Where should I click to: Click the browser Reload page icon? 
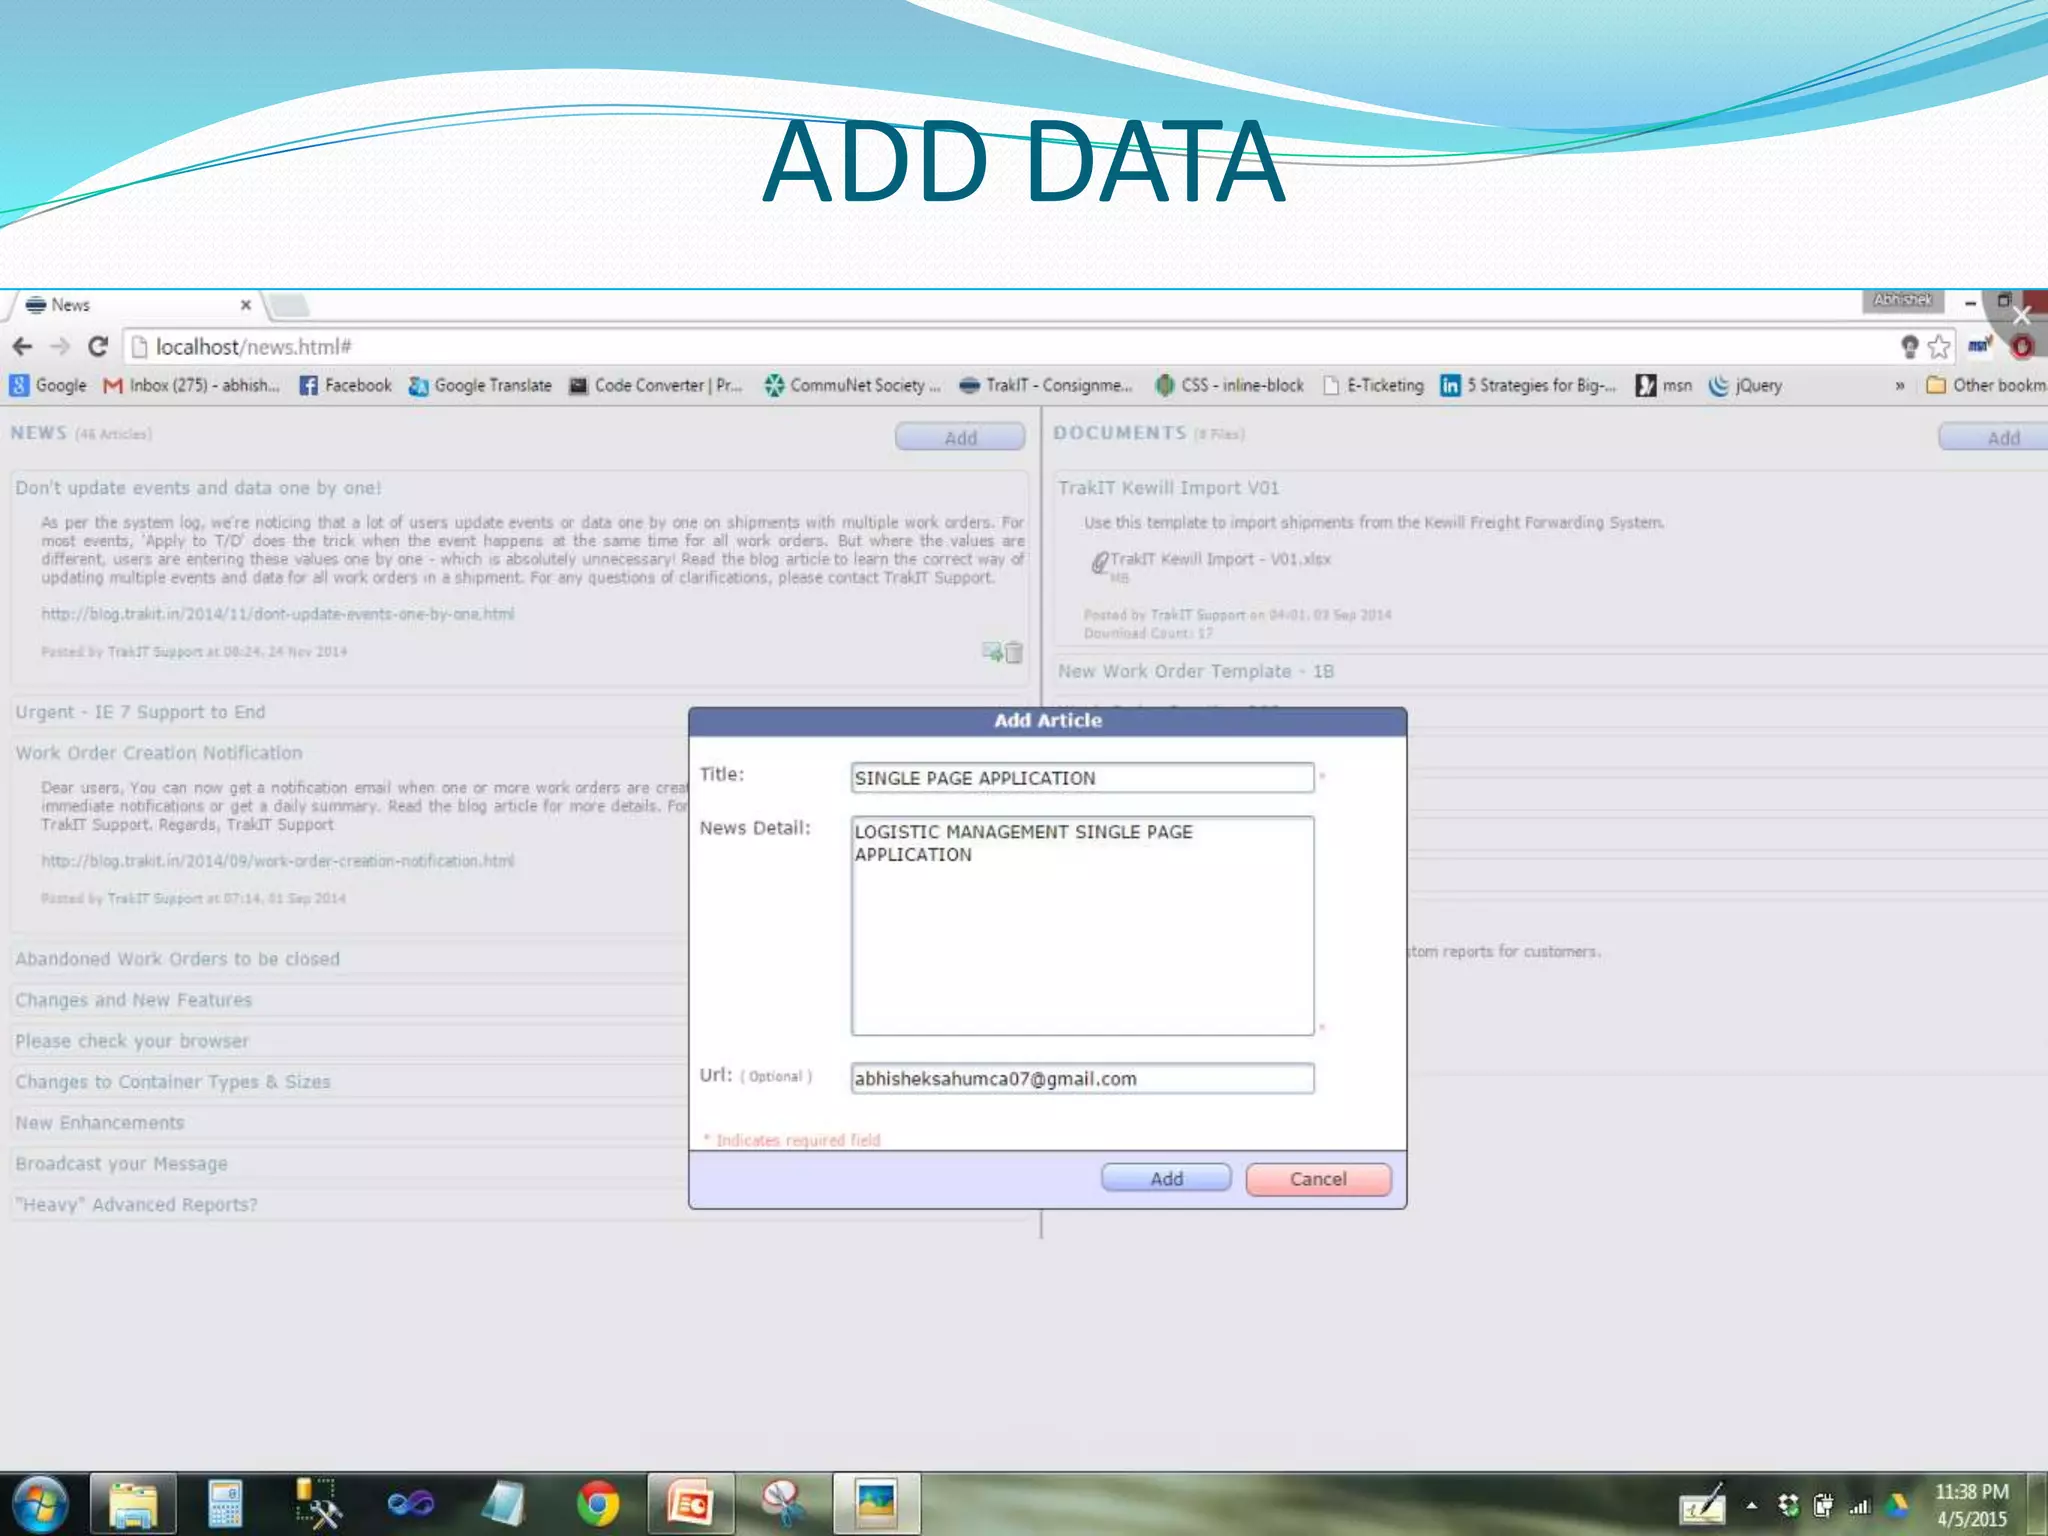(97, 347)
